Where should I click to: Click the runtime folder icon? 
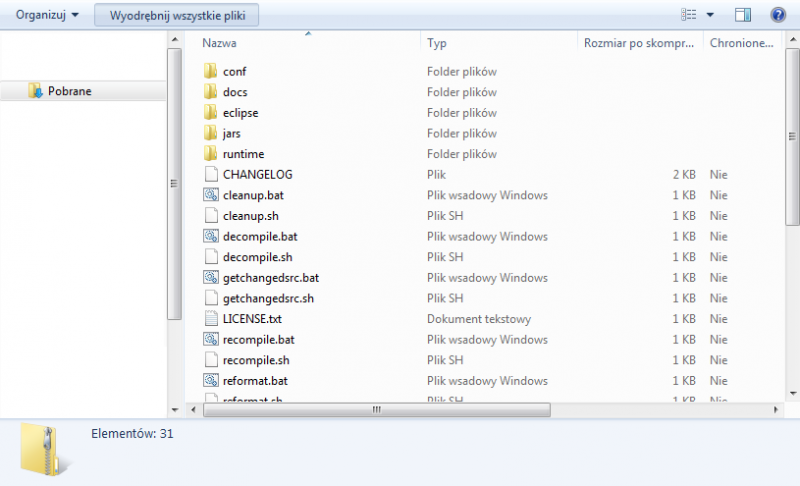(210, 154)
